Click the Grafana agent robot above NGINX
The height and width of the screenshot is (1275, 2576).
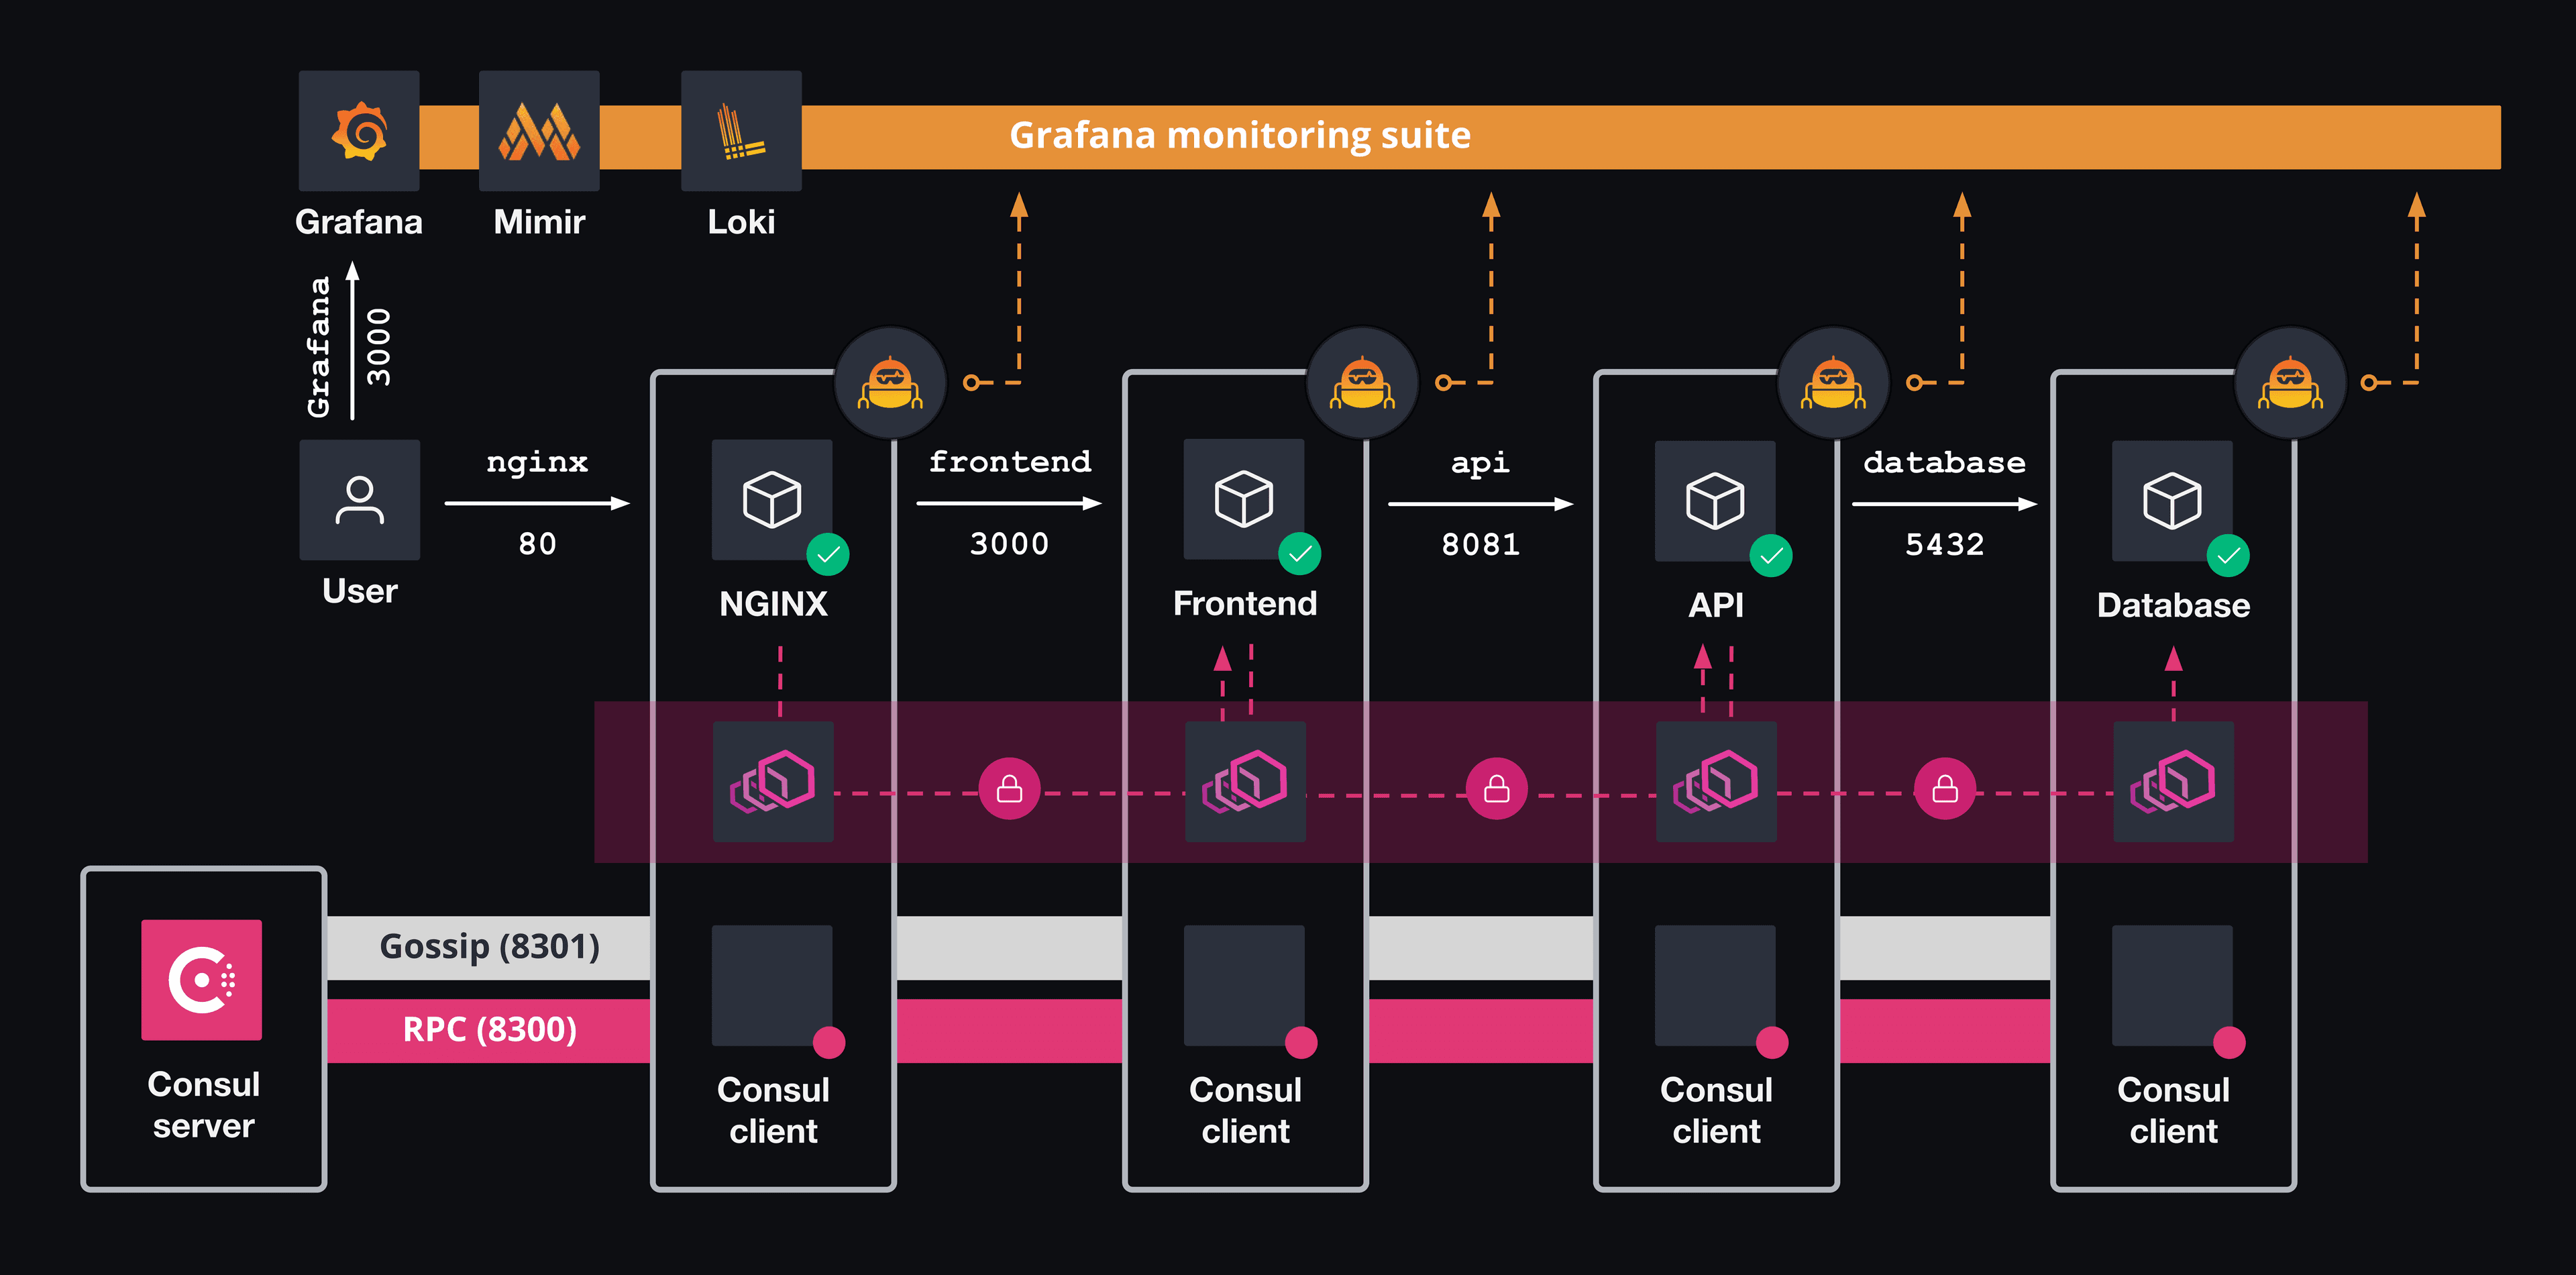coord(890,384)
